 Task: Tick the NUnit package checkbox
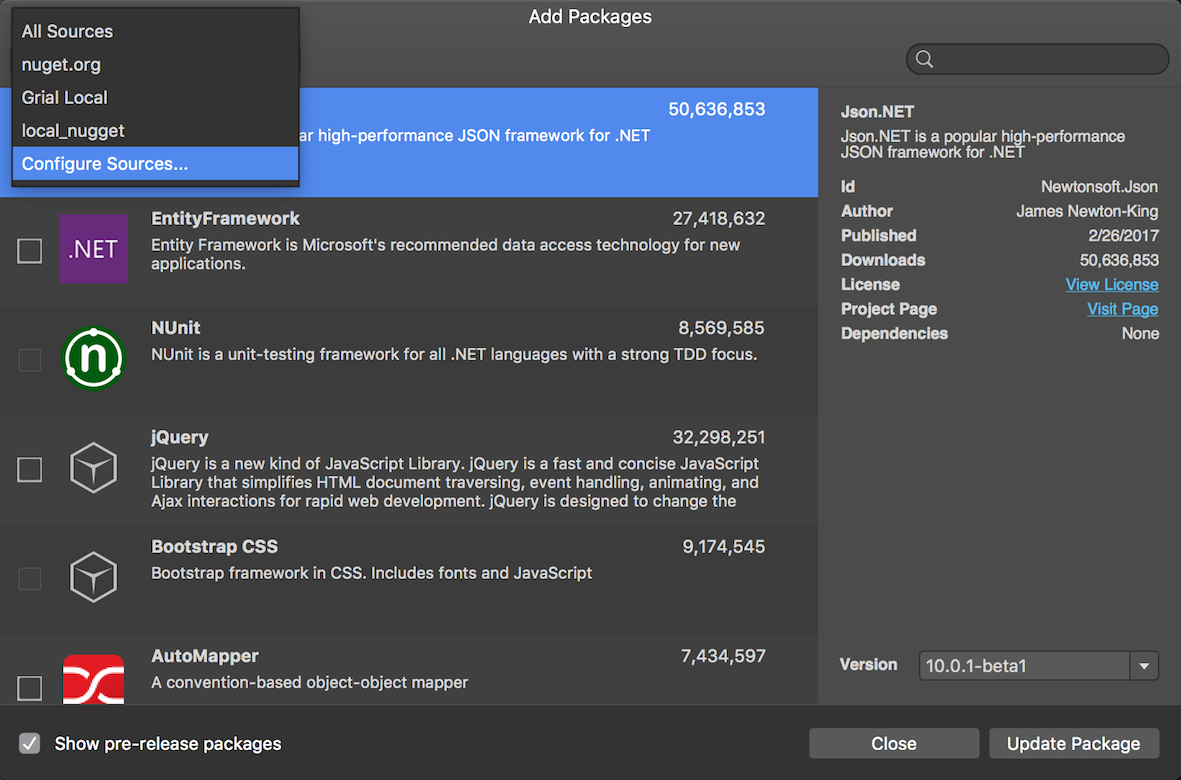pos(29,361)
